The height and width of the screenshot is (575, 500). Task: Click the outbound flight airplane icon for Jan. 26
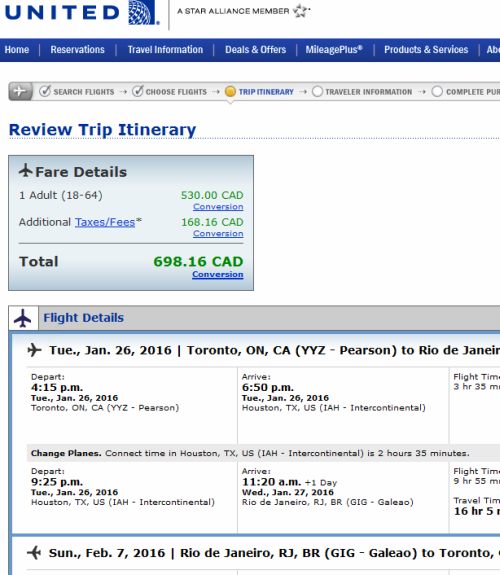coord(34,349)
